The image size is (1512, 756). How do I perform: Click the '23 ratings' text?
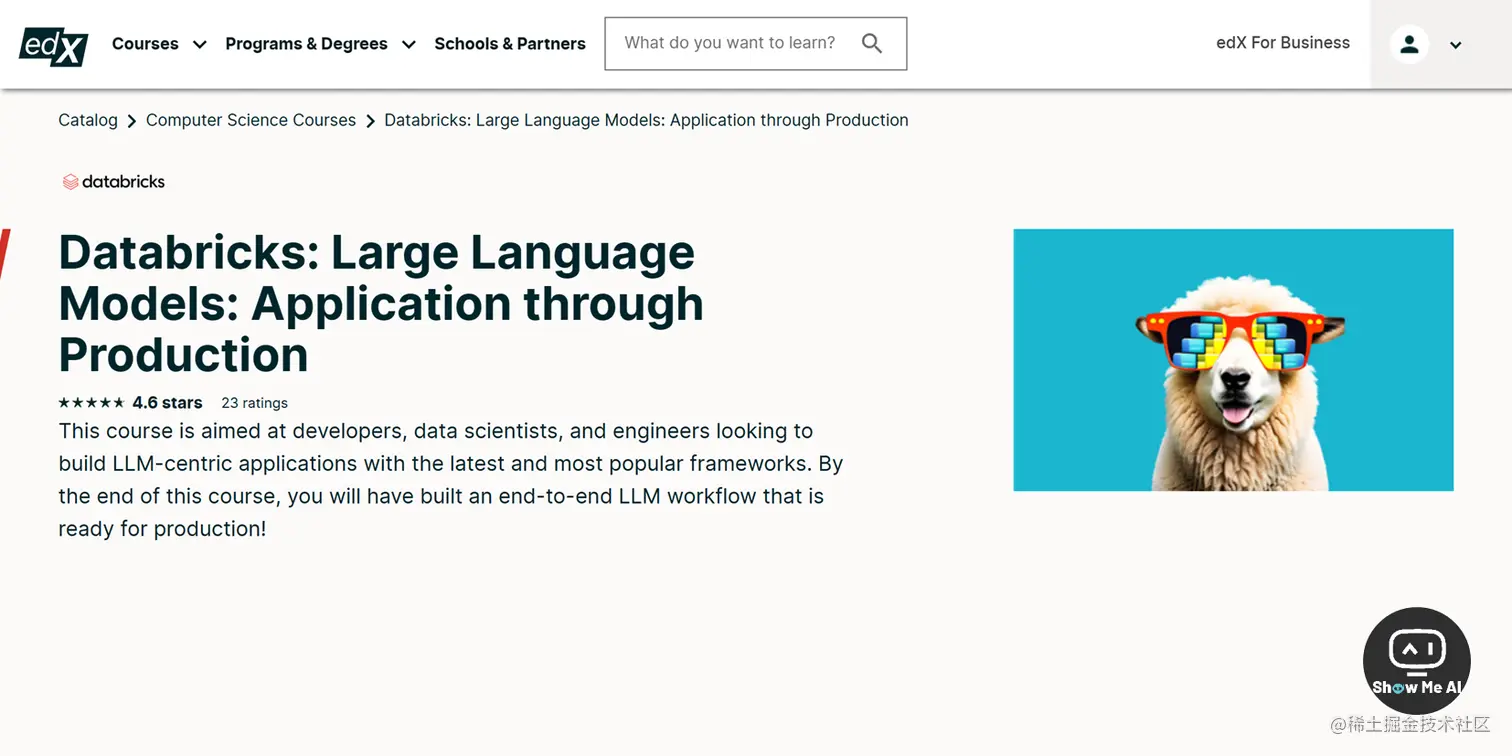(254, 403)
